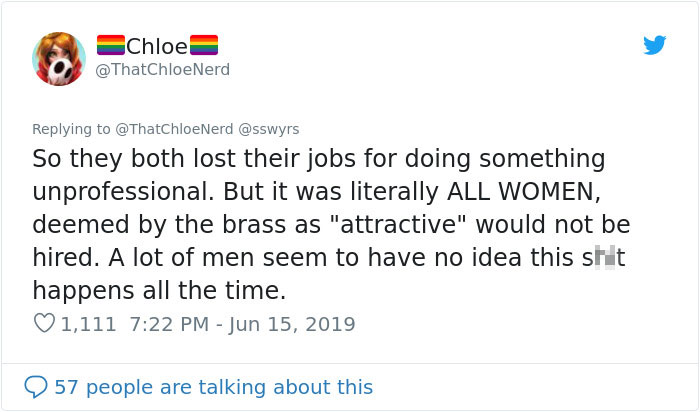Open "57 people are talking about this"
This screenshot has height=412, width=700.
[x=213, y=387]
